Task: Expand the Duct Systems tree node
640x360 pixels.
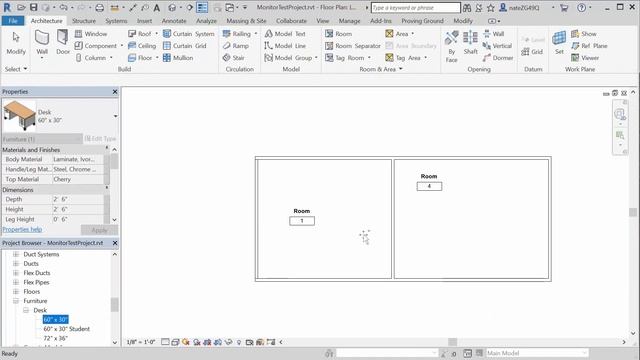Action: click(16, 254)
